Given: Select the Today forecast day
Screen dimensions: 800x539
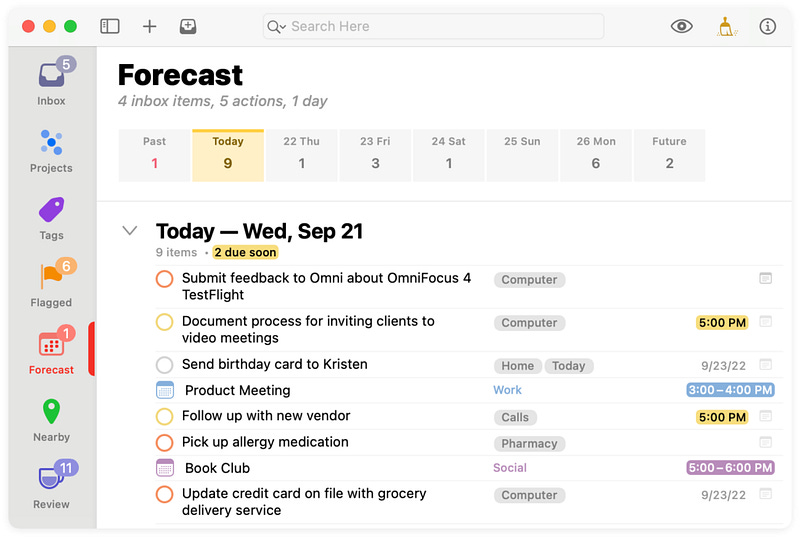Looking at the screenshot, I should pyautogui.click(x=228, y=155).
